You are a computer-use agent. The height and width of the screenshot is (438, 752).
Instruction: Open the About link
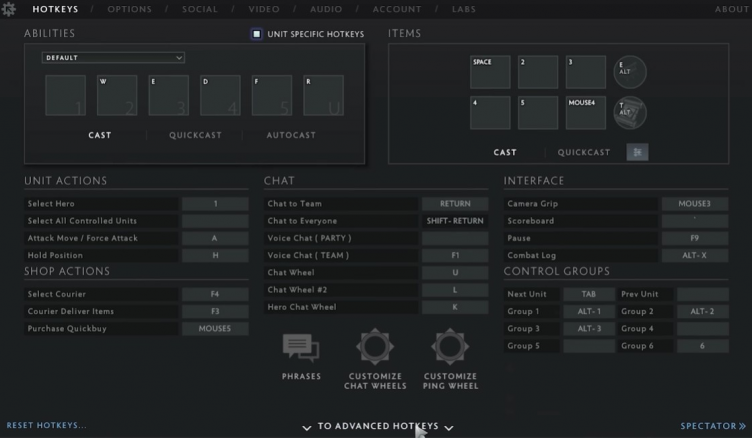click(731, 9)
